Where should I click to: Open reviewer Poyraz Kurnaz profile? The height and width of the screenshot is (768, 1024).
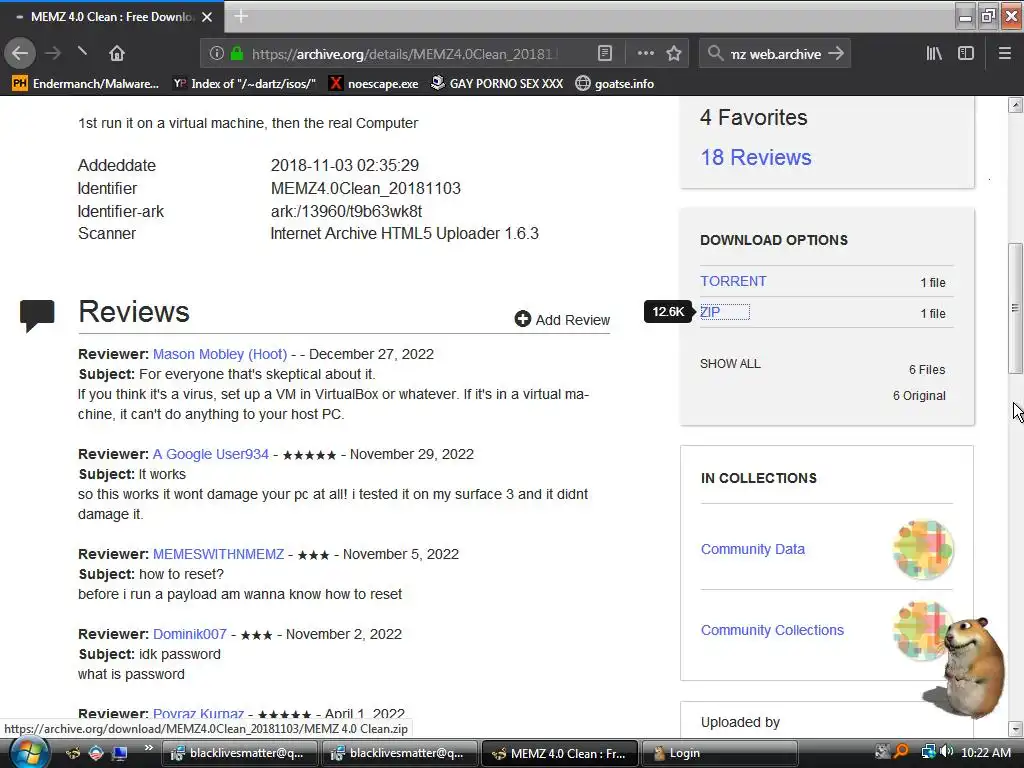pos(199,714)
